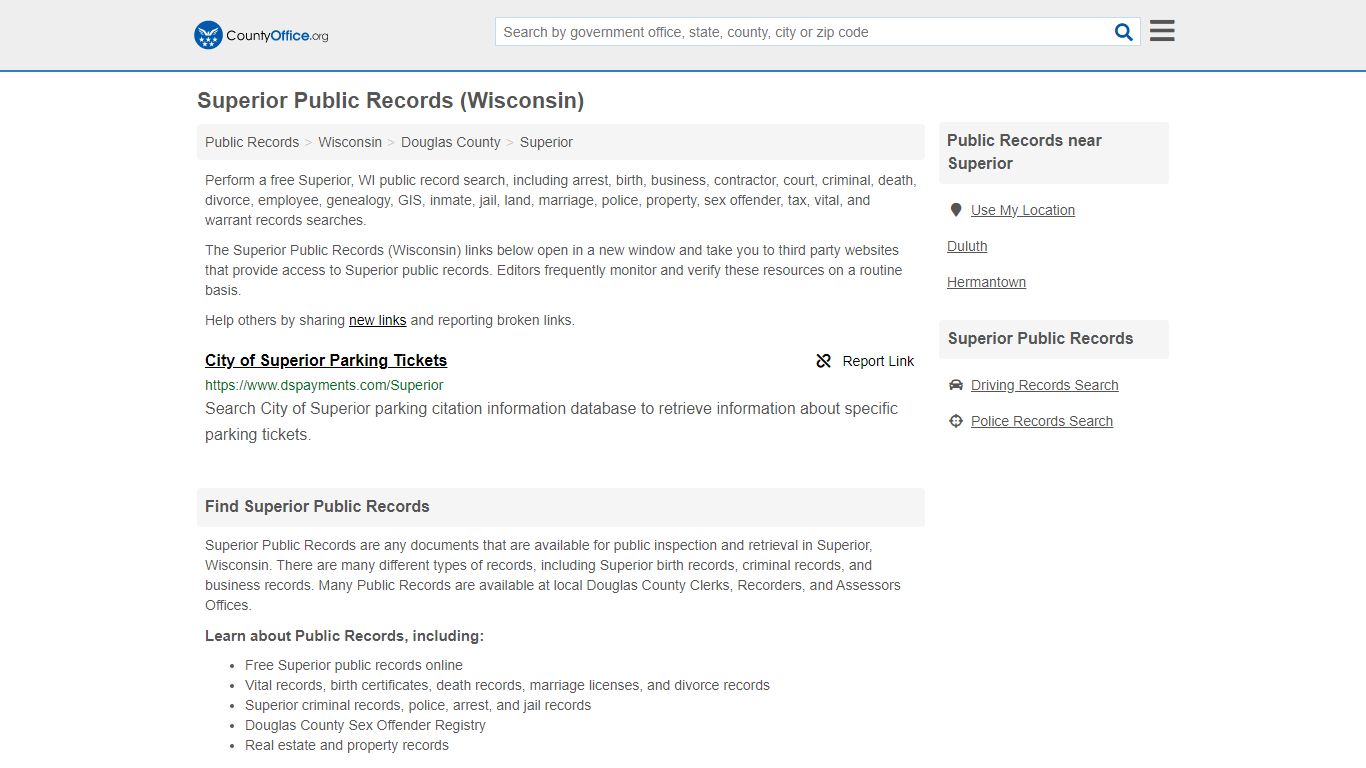Click the broken link icon beside Report Link
This screenshot has height=768, width=1366.
(823, 361)
